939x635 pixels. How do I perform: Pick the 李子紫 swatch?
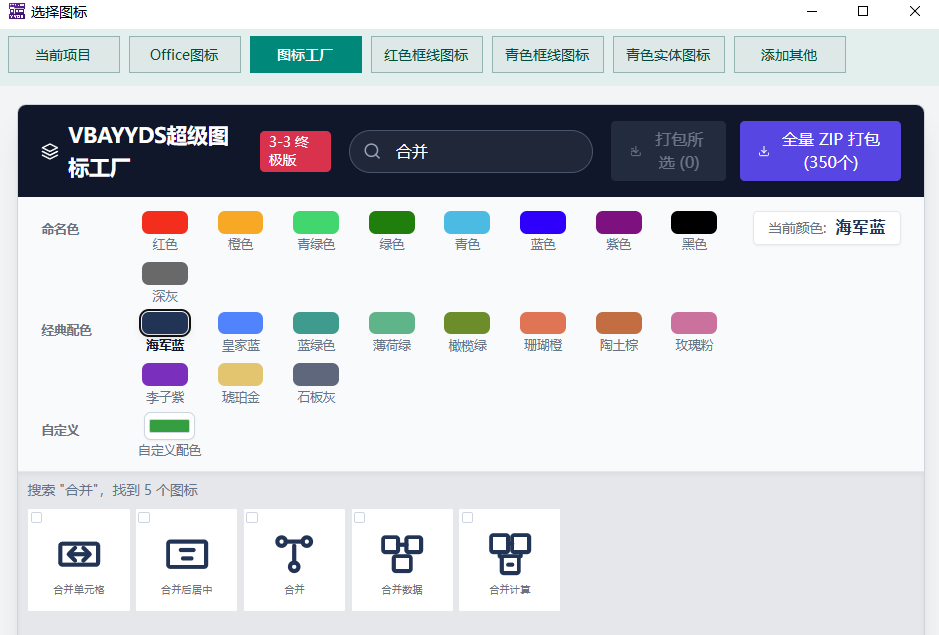(x=165, y=375)
